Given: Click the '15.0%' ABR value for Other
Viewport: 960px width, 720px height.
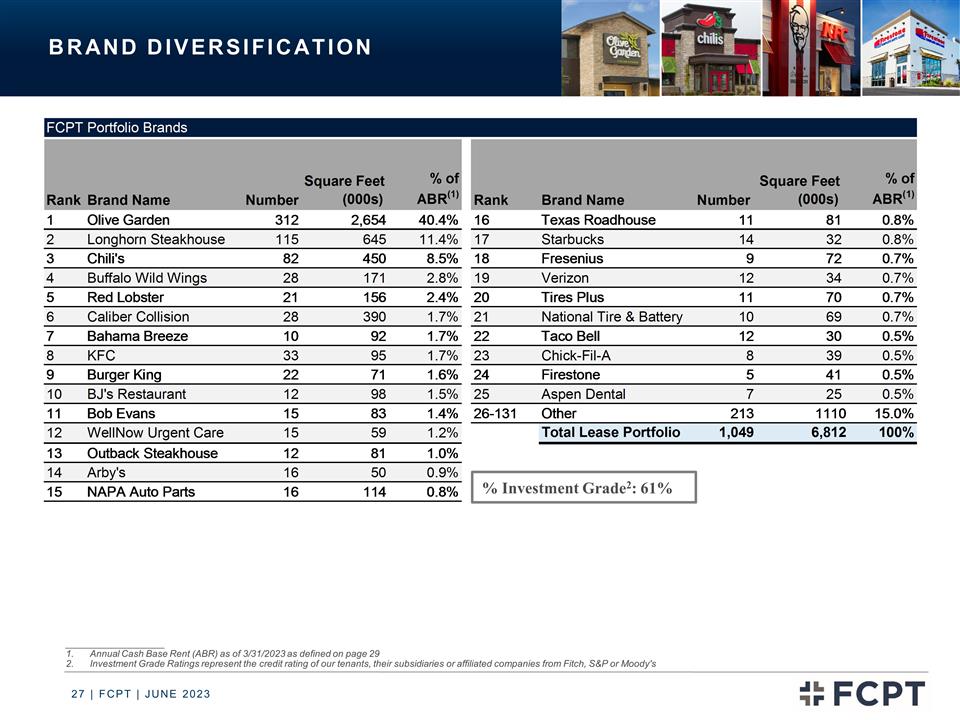Looking at the screenshot, I should click(894, 414).
